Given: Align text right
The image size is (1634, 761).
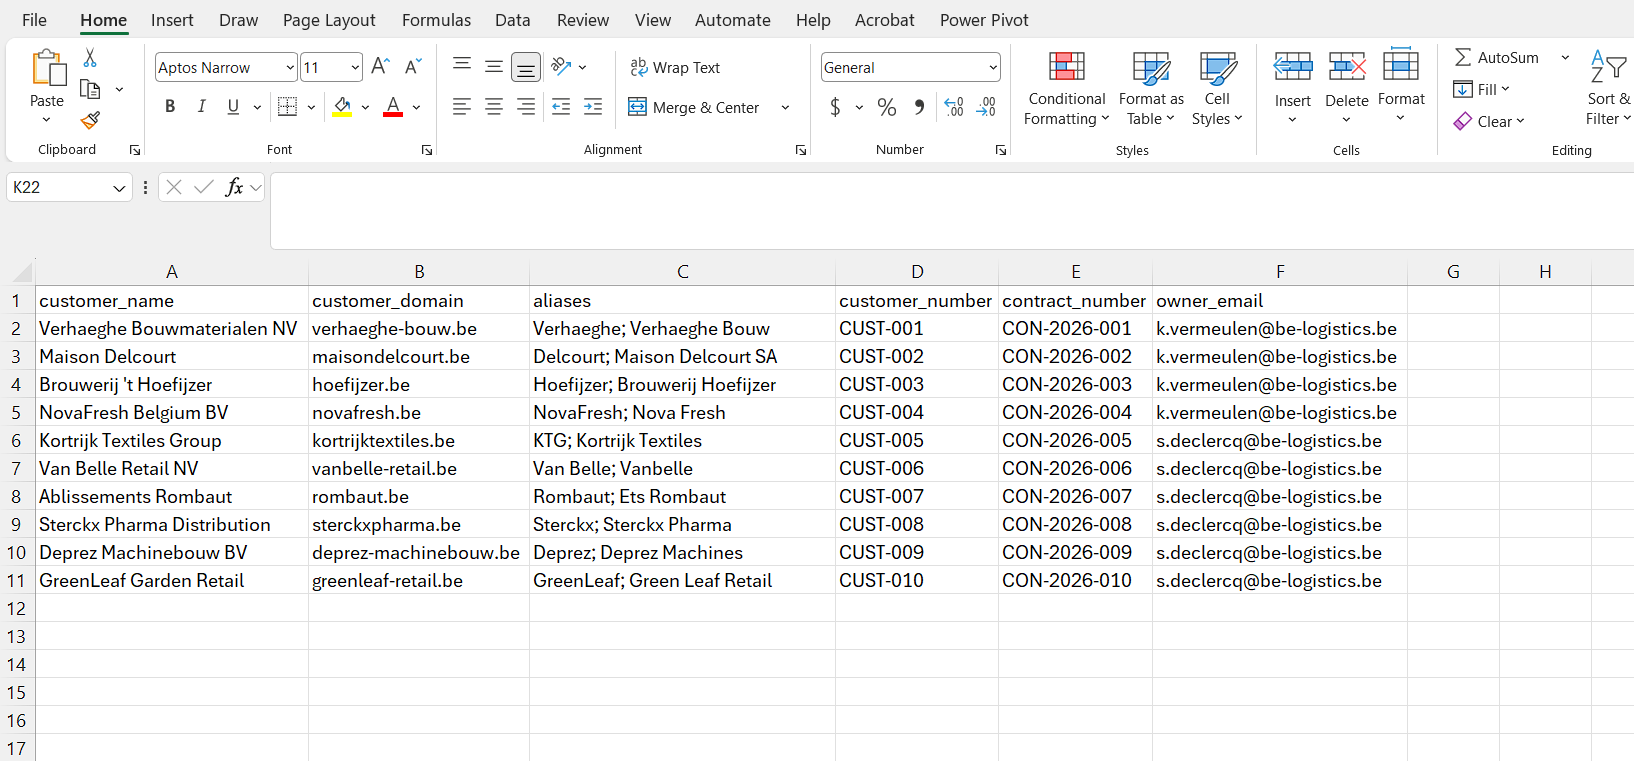Looking at the screenshot, I should (526, 107).
